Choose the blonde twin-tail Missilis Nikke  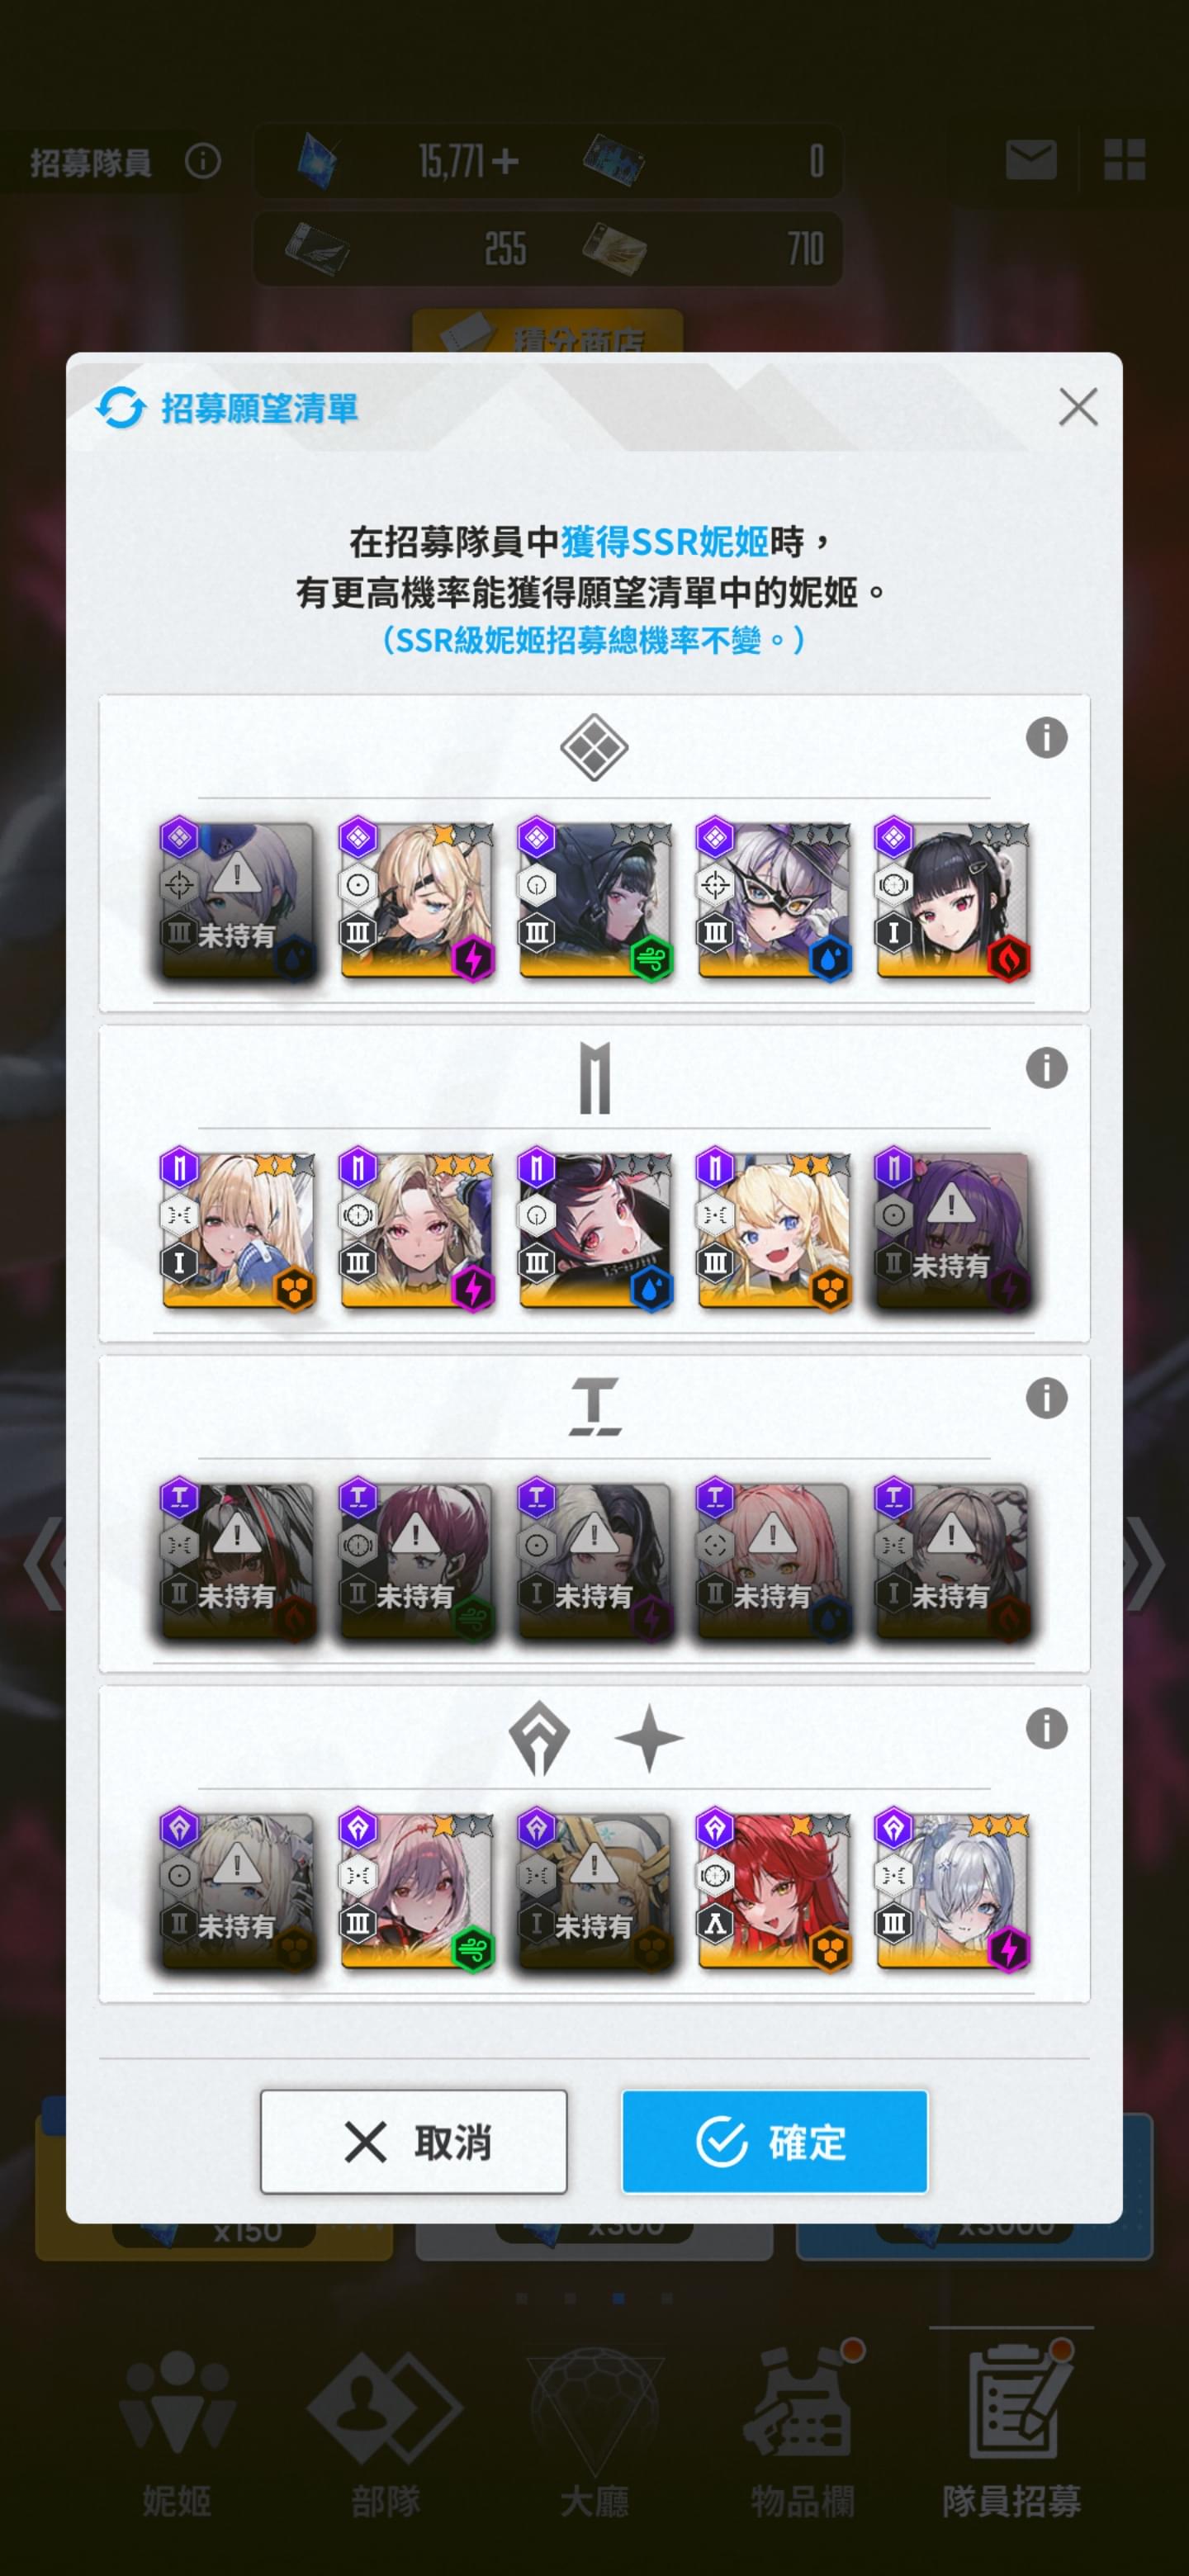pos(774,1230)
